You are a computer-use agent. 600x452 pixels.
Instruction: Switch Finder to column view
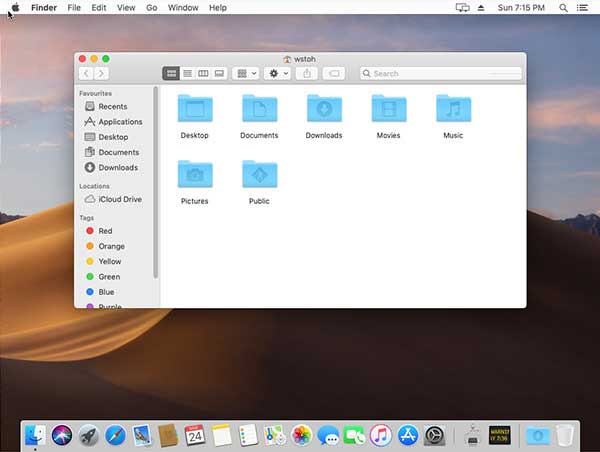203,73
